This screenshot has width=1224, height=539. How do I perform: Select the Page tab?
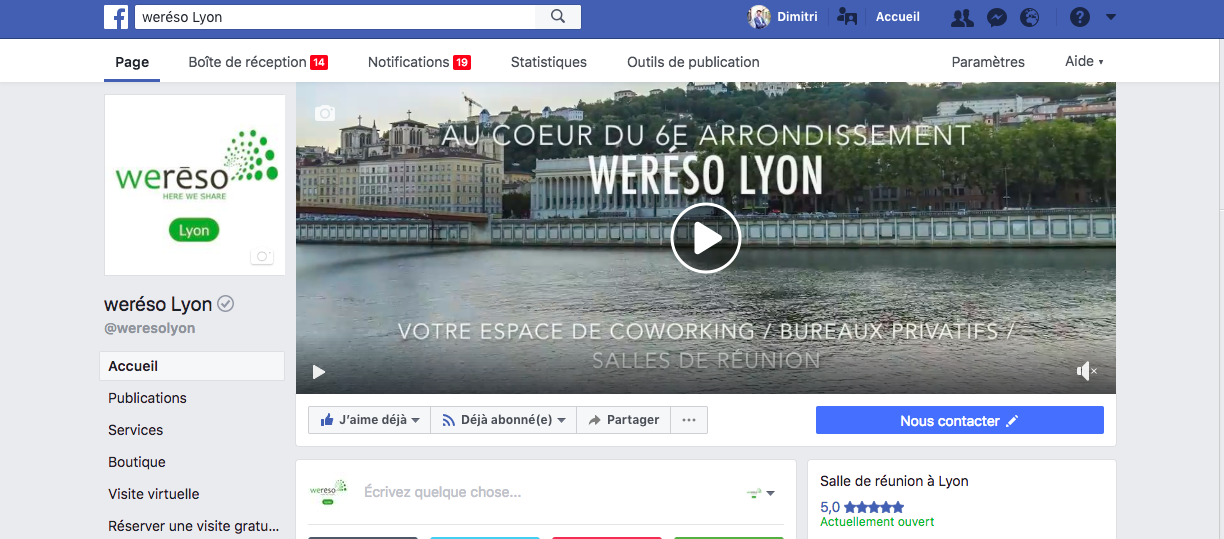tap(132, 62)
